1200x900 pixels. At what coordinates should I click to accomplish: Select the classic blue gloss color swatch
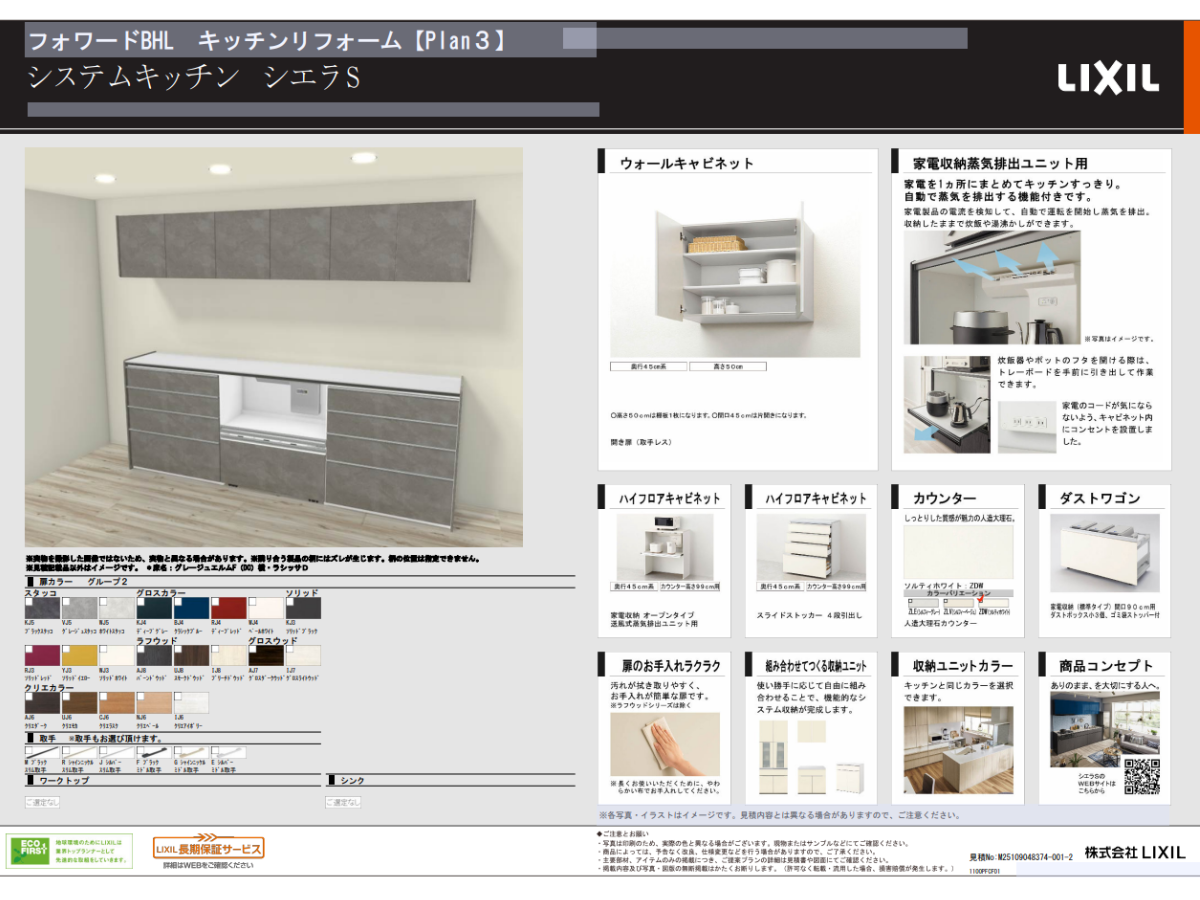[x=192, y=608]
